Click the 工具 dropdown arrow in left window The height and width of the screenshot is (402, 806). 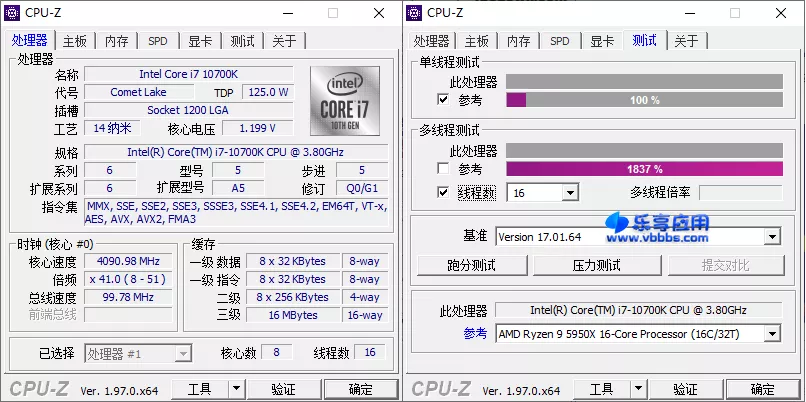click(236, 389)
